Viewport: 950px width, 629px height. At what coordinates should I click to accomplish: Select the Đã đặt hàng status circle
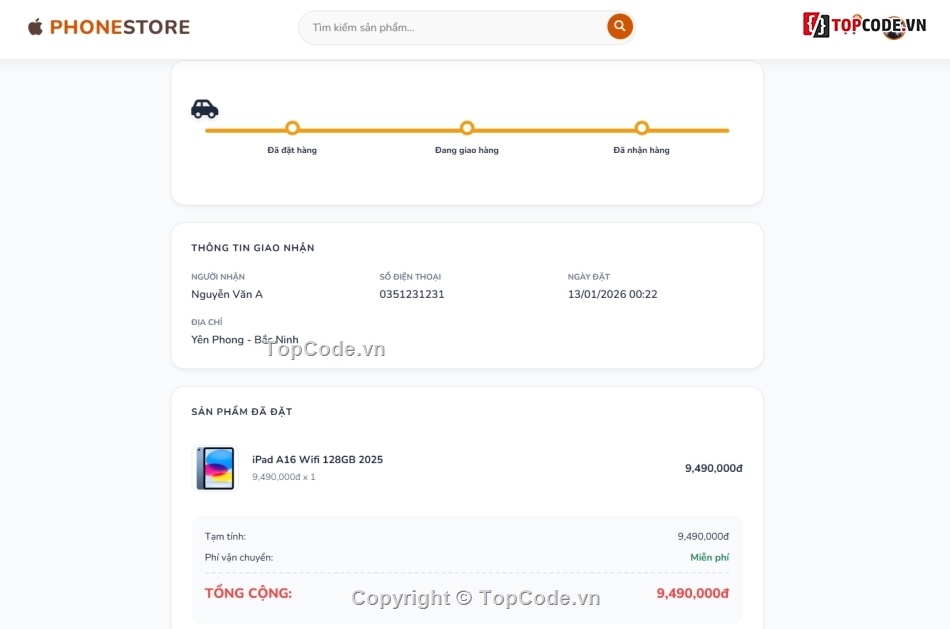click(x=292, y=128)
